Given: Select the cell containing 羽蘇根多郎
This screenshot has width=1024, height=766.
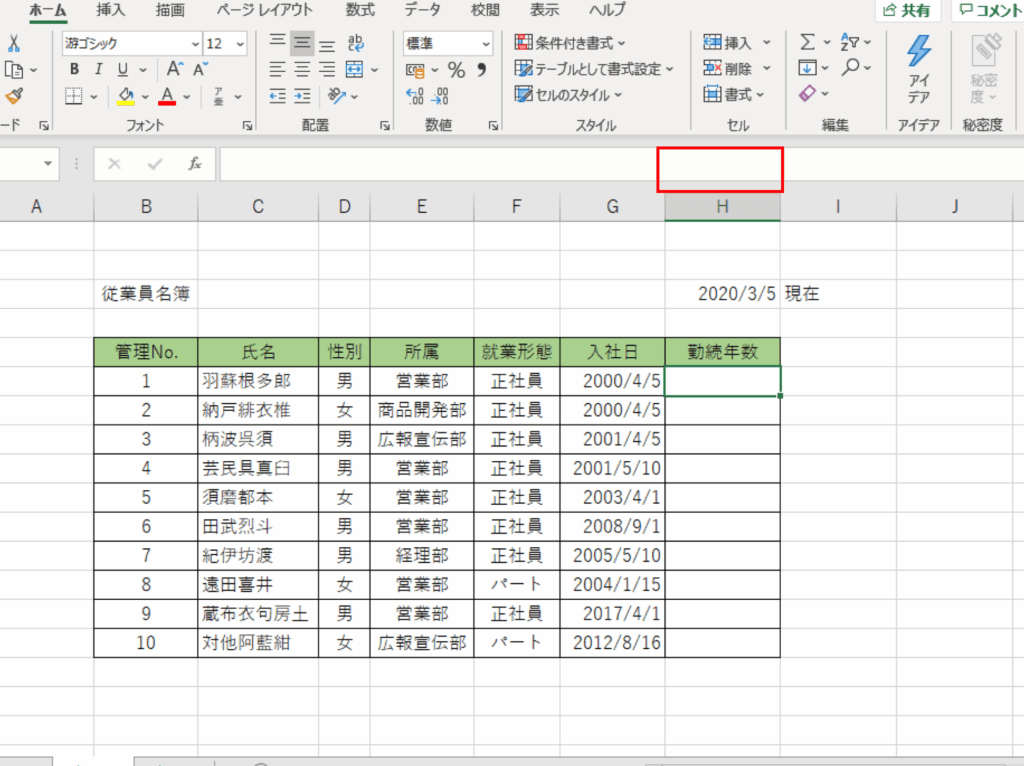Looking at the screenshot, I should click(x=258, y=381).
